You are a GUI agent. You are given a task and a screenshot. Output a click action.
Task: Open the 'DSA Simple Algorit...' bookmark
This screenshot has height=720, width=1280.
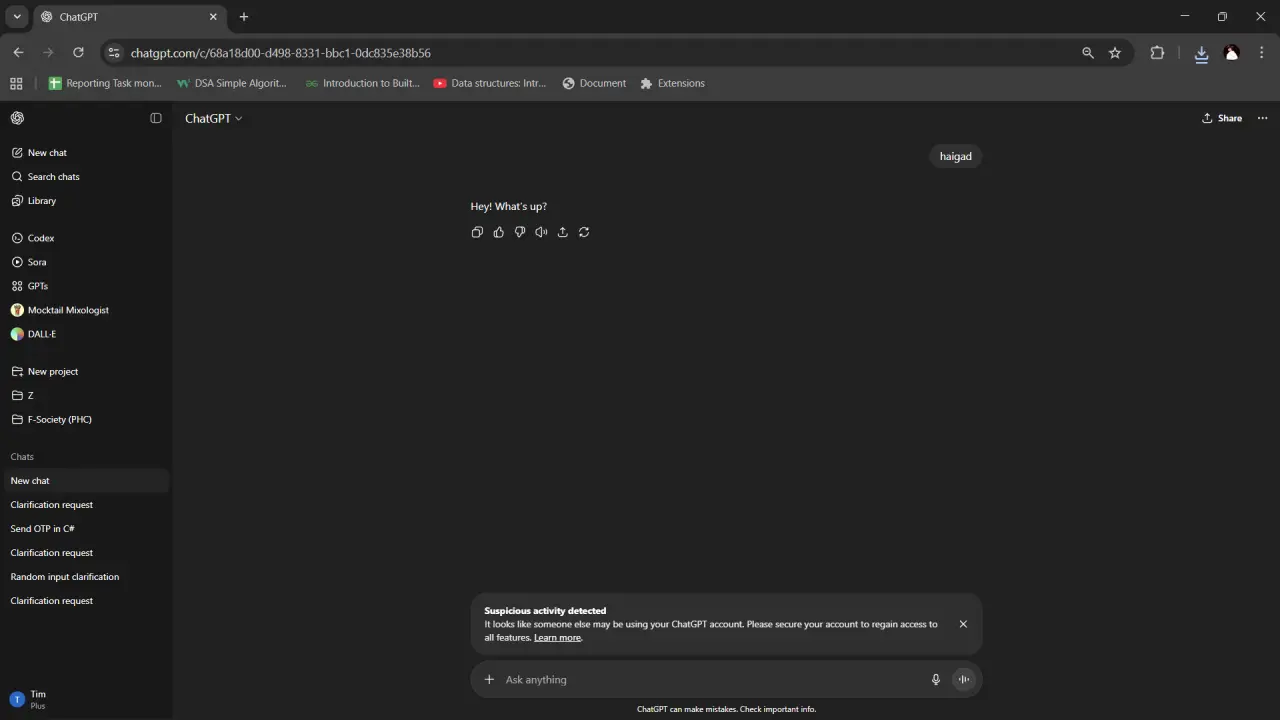pos(232,84)
